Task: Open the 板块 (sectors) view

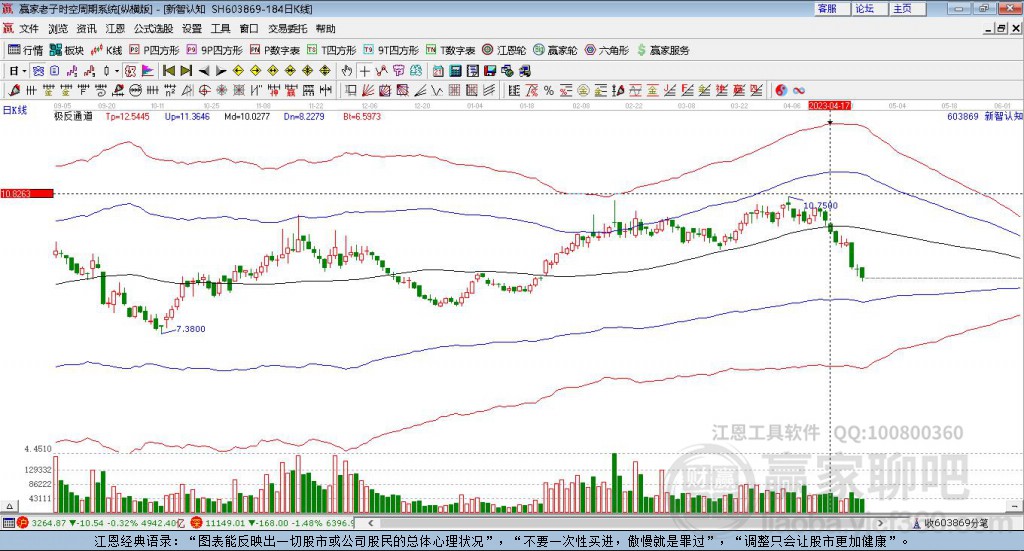Action: [x=67, y=50]
